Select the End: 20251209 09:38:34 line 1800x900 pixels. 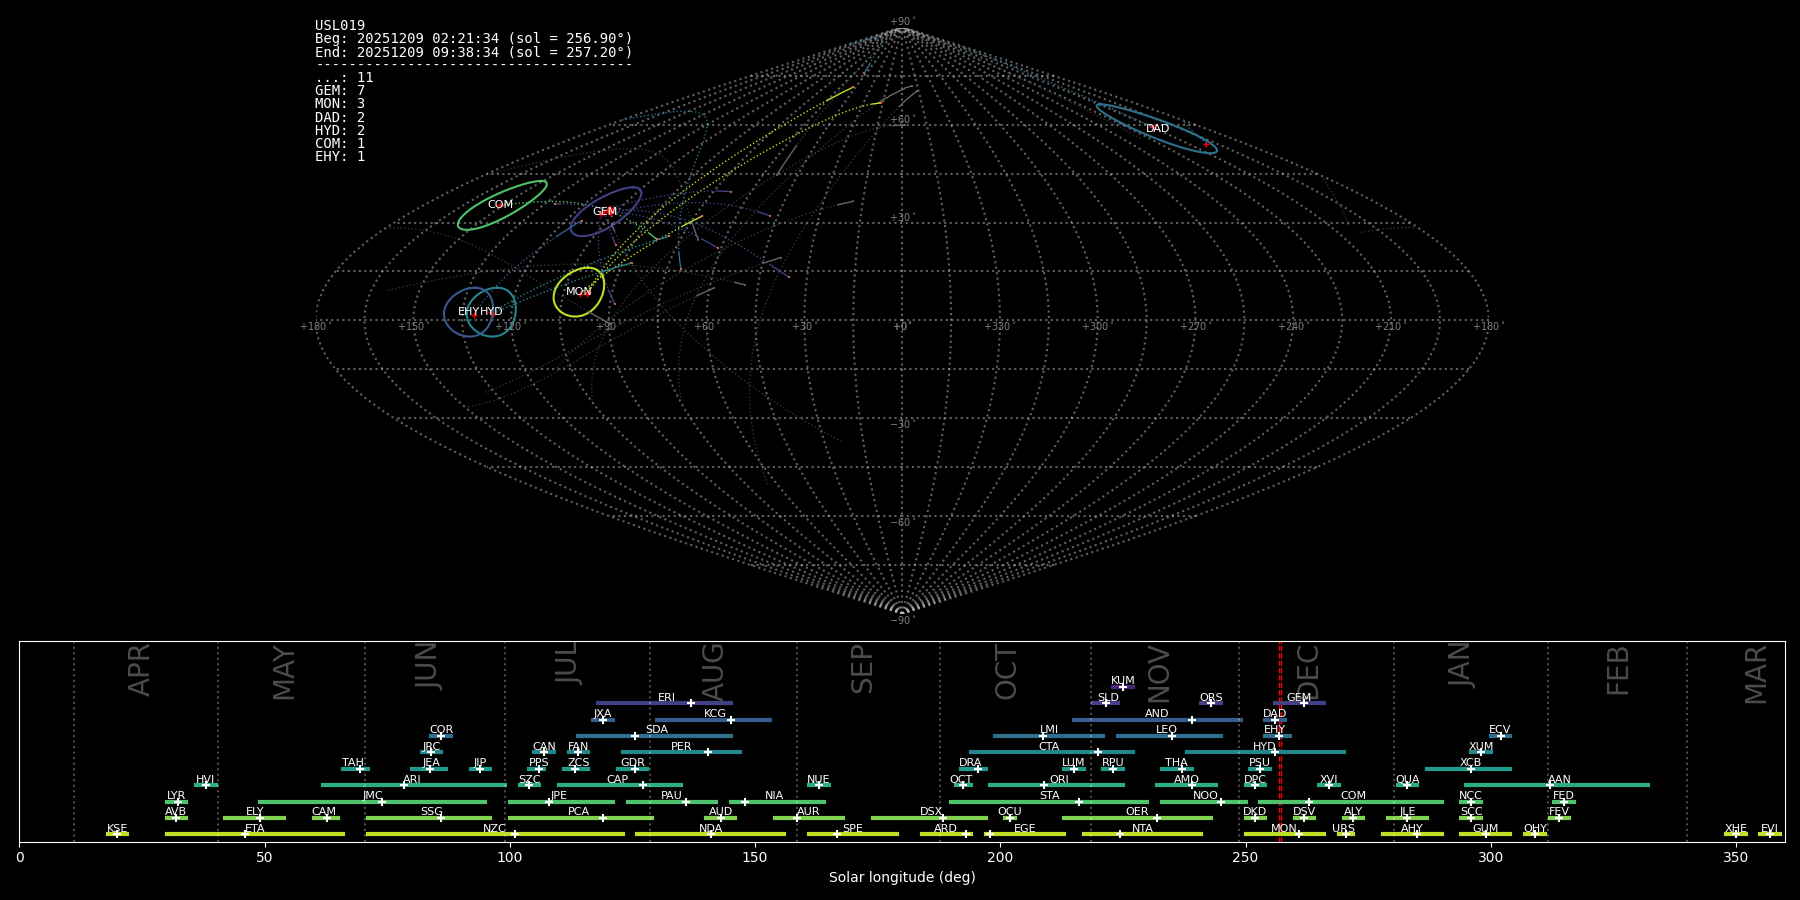pos(474,52)
